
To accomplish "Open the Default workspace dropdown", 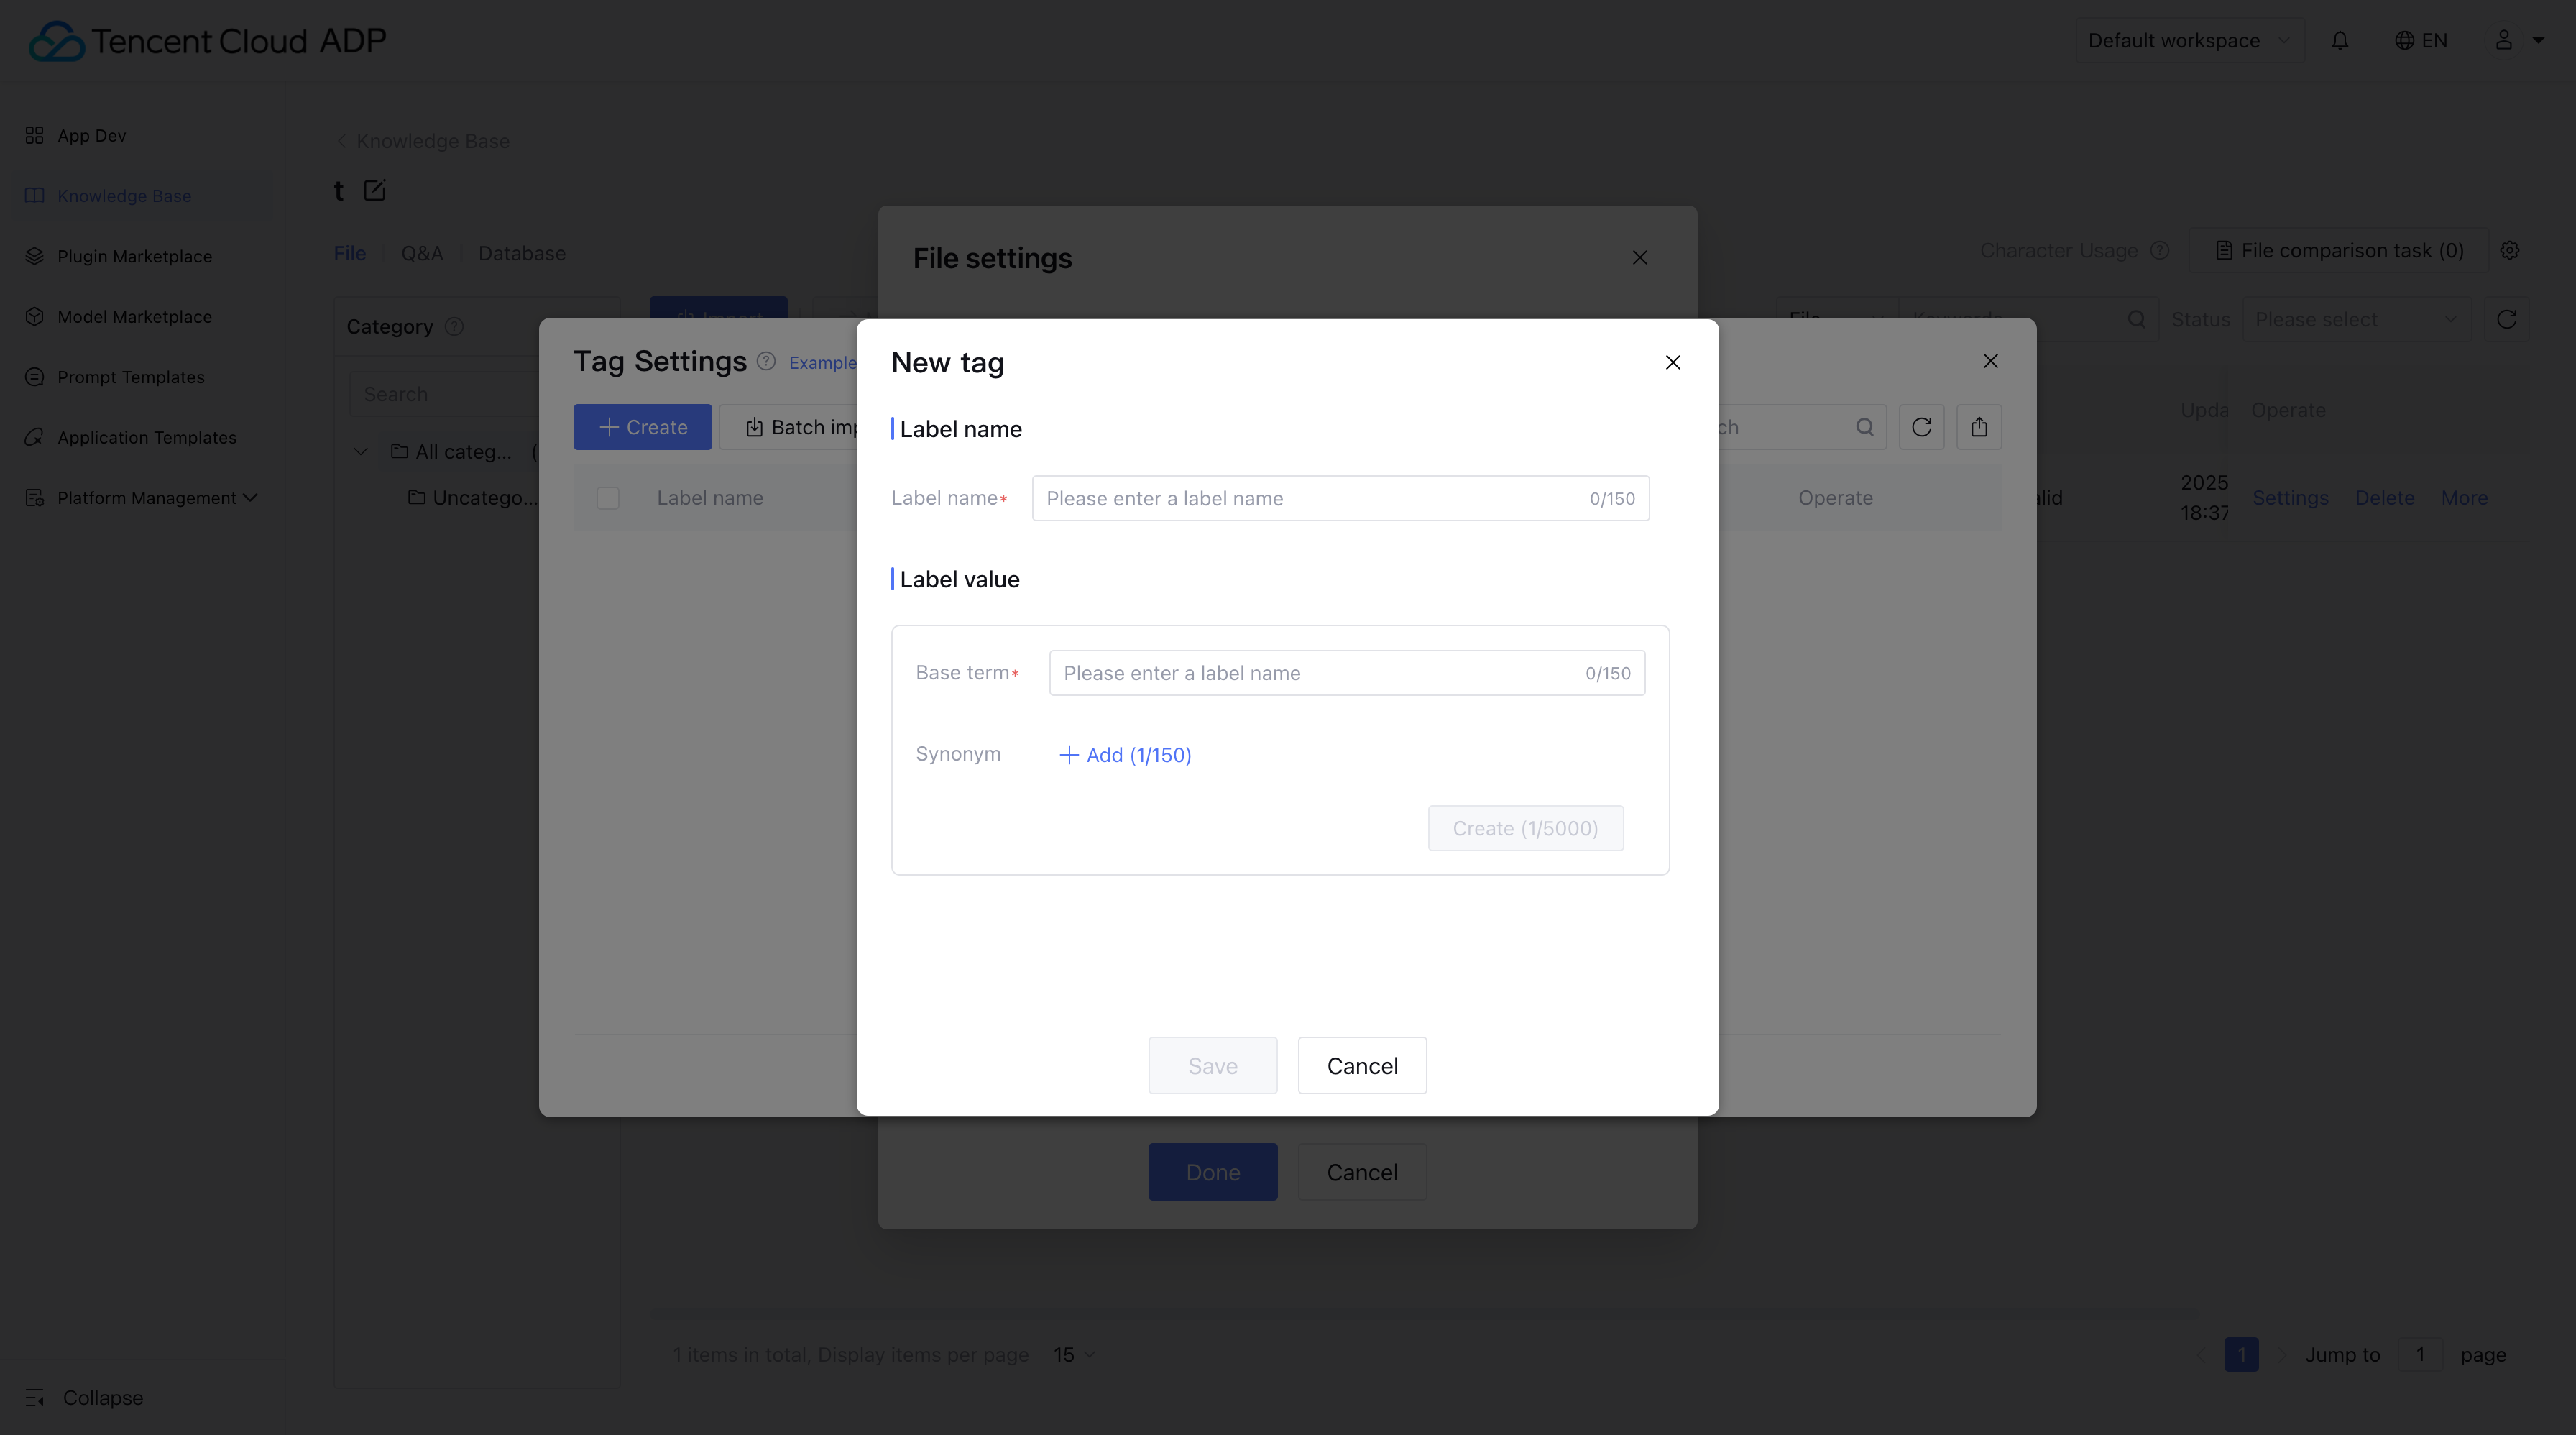I will click(x=2189, y=40).
